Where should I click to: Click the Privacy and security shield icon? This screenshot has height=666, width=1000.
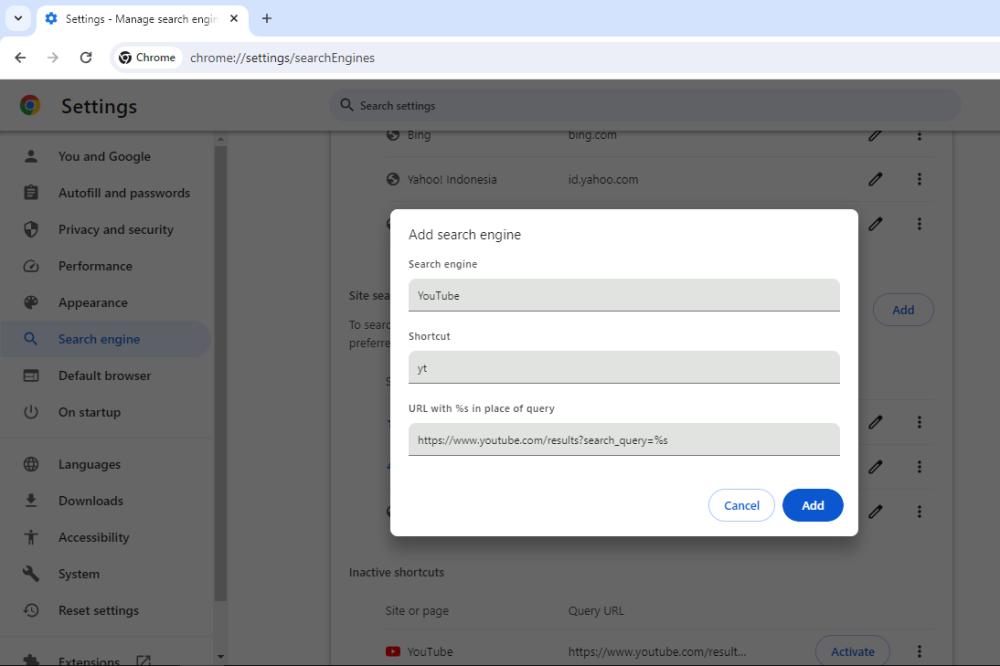[31, 230]
